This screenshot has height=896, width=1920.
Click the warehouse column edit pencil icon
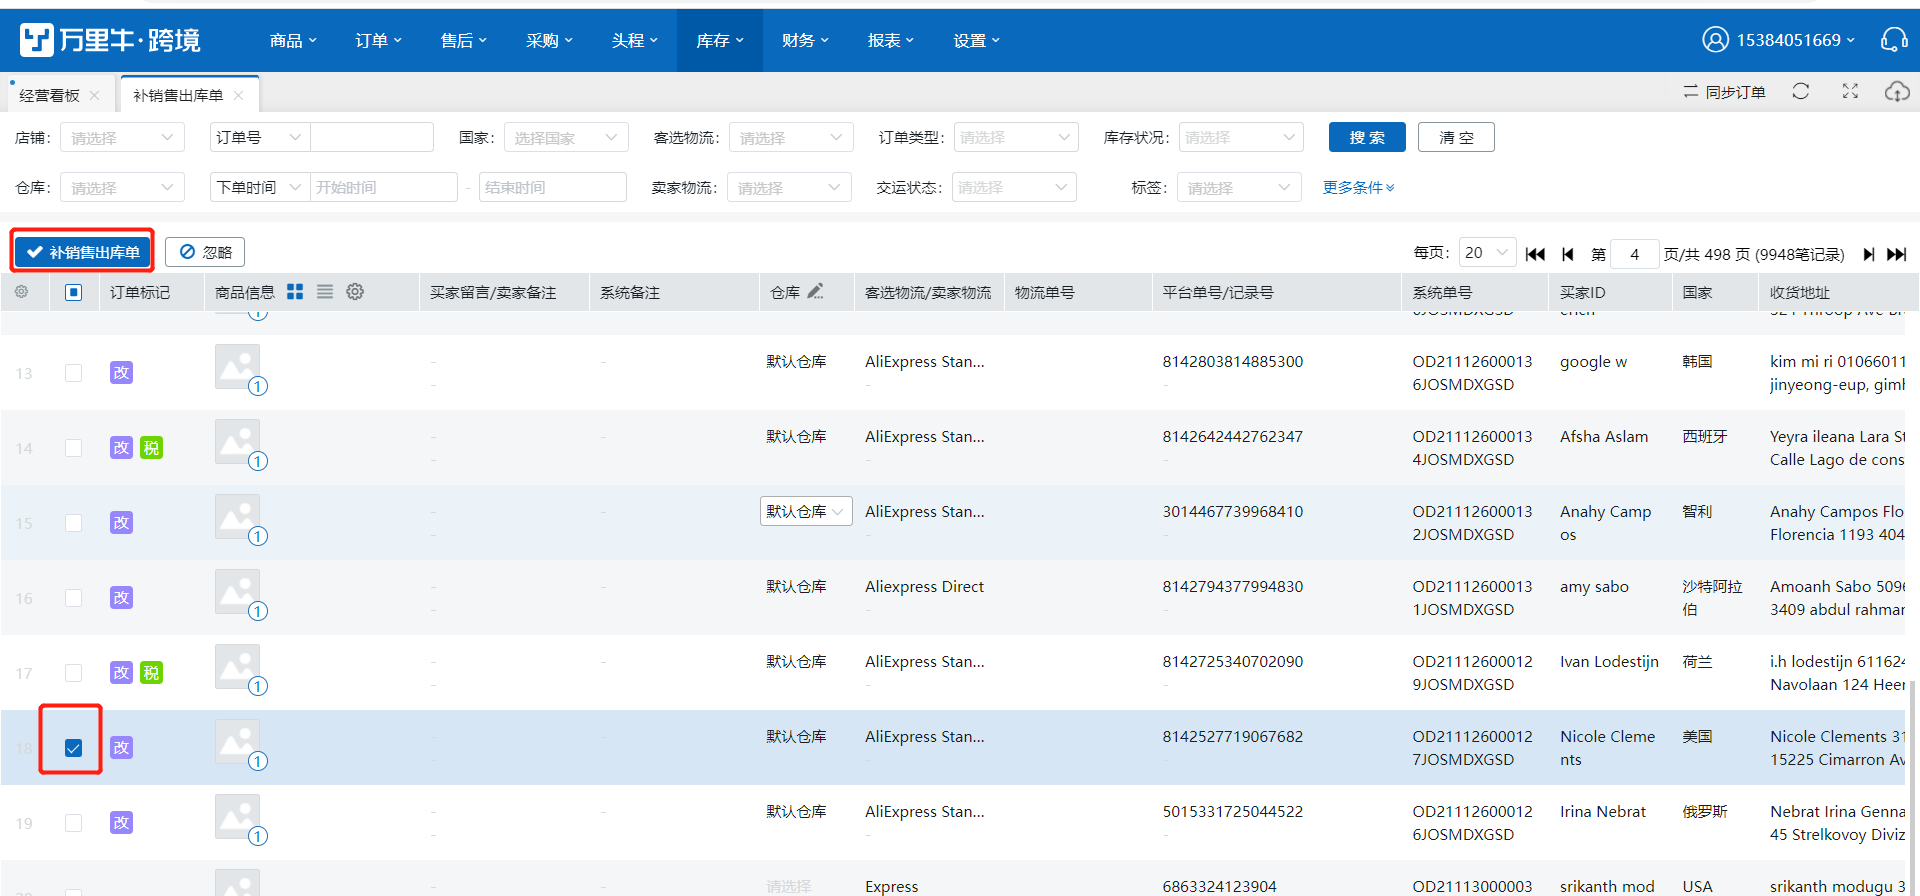tap(815, 291)
